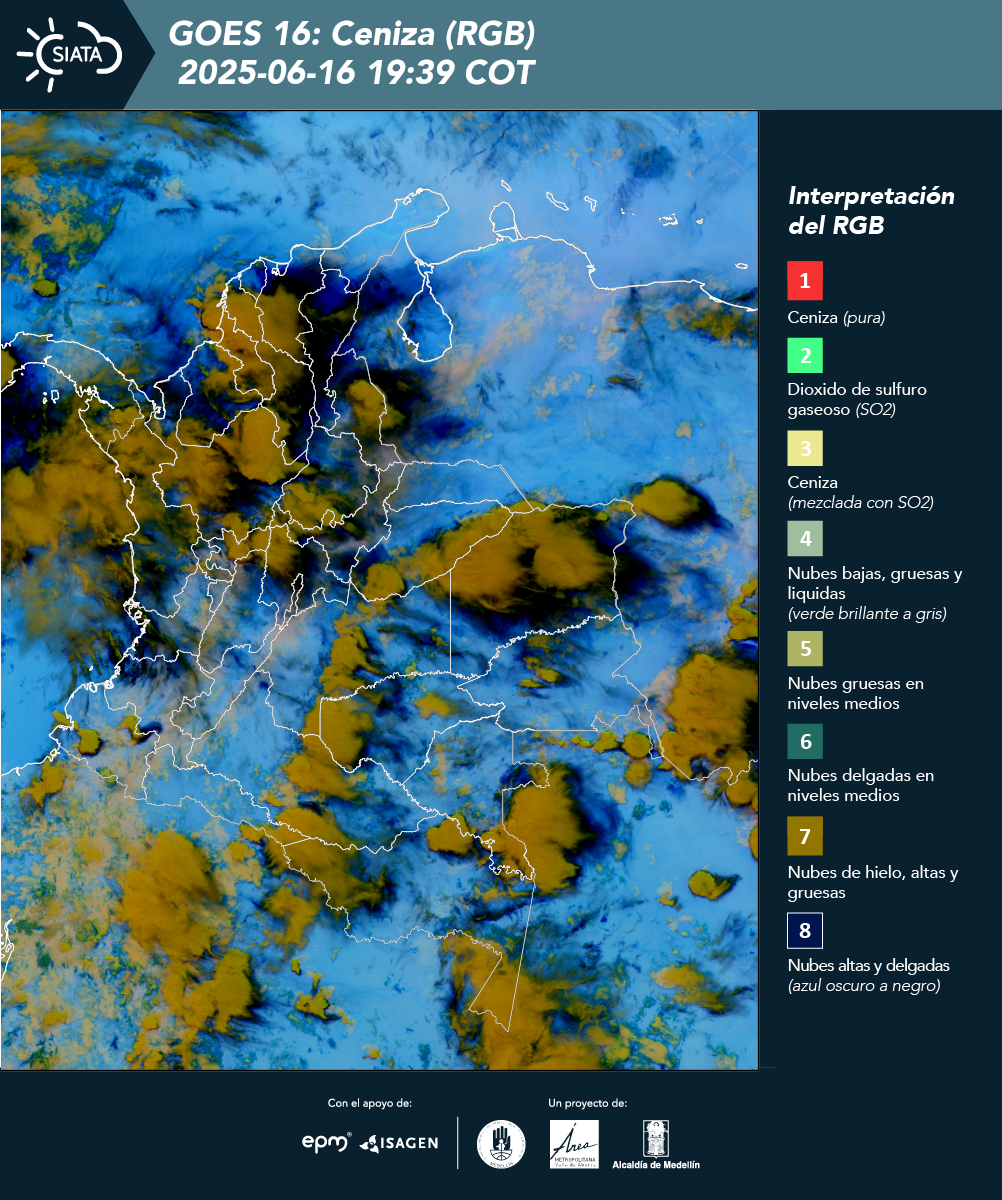The image size is (1002, 1200).
Task: Click the timestamp '2025-06-16 19:39 COT'
Action: point(356,74)
